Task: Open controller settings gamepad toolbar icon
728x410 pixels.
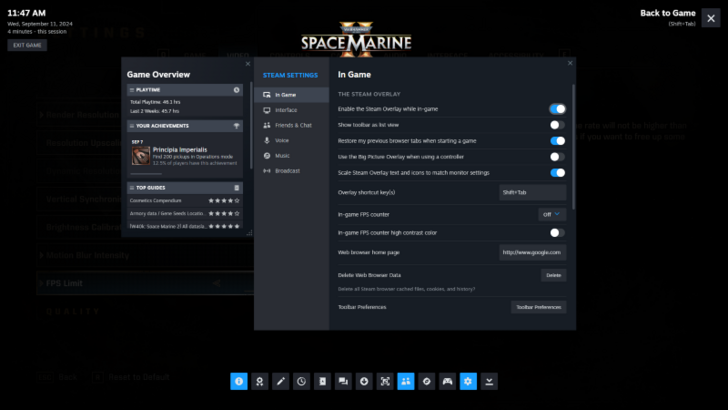Action: (x=448, y=381)
